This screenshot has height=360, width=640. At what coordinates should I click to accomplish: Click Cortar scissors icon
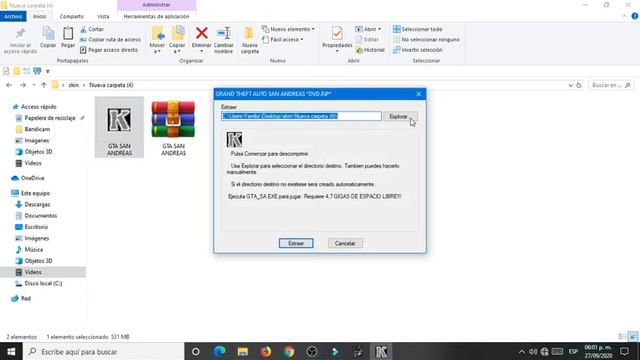click(x=83, y=29)
